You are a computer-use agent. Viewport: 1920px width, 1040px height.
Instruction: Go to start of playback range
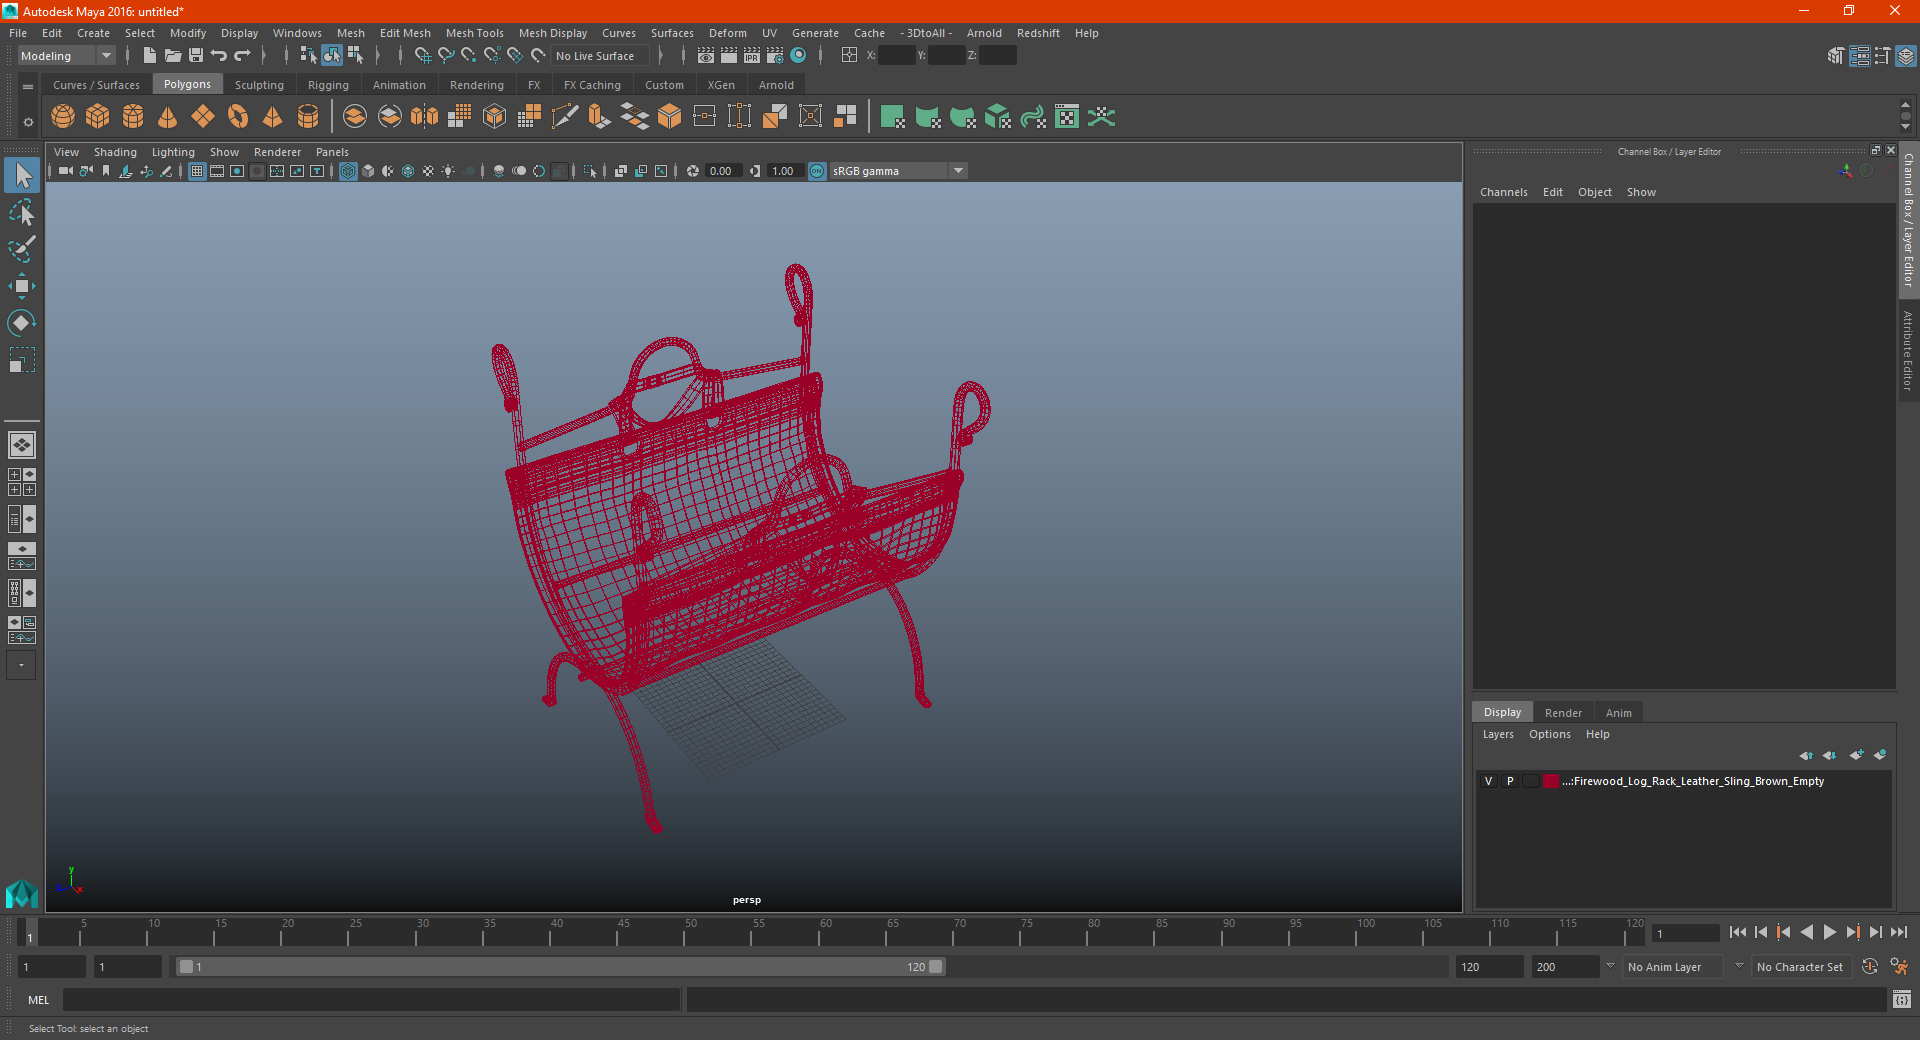1738,932
